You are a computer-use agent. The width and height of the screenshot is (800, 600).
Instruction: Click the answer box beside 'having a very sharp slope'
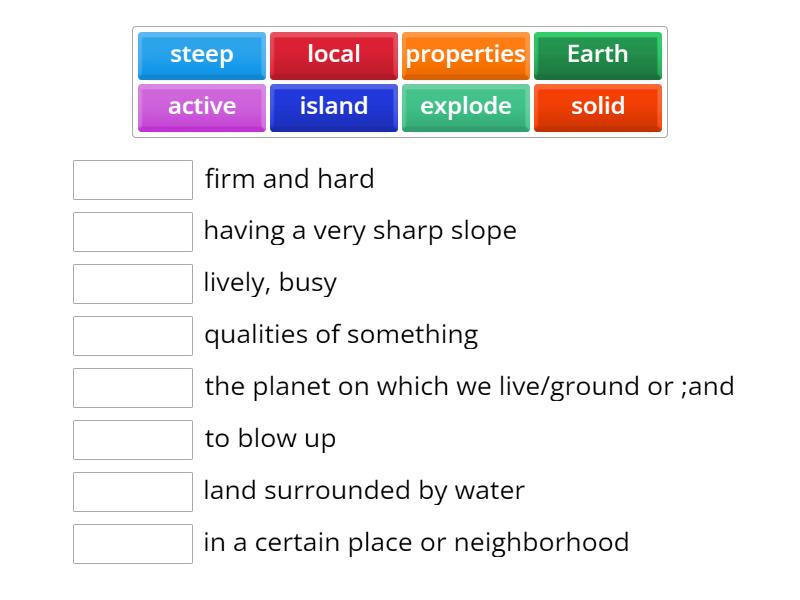pyautogui.click(x=132, y=231)
